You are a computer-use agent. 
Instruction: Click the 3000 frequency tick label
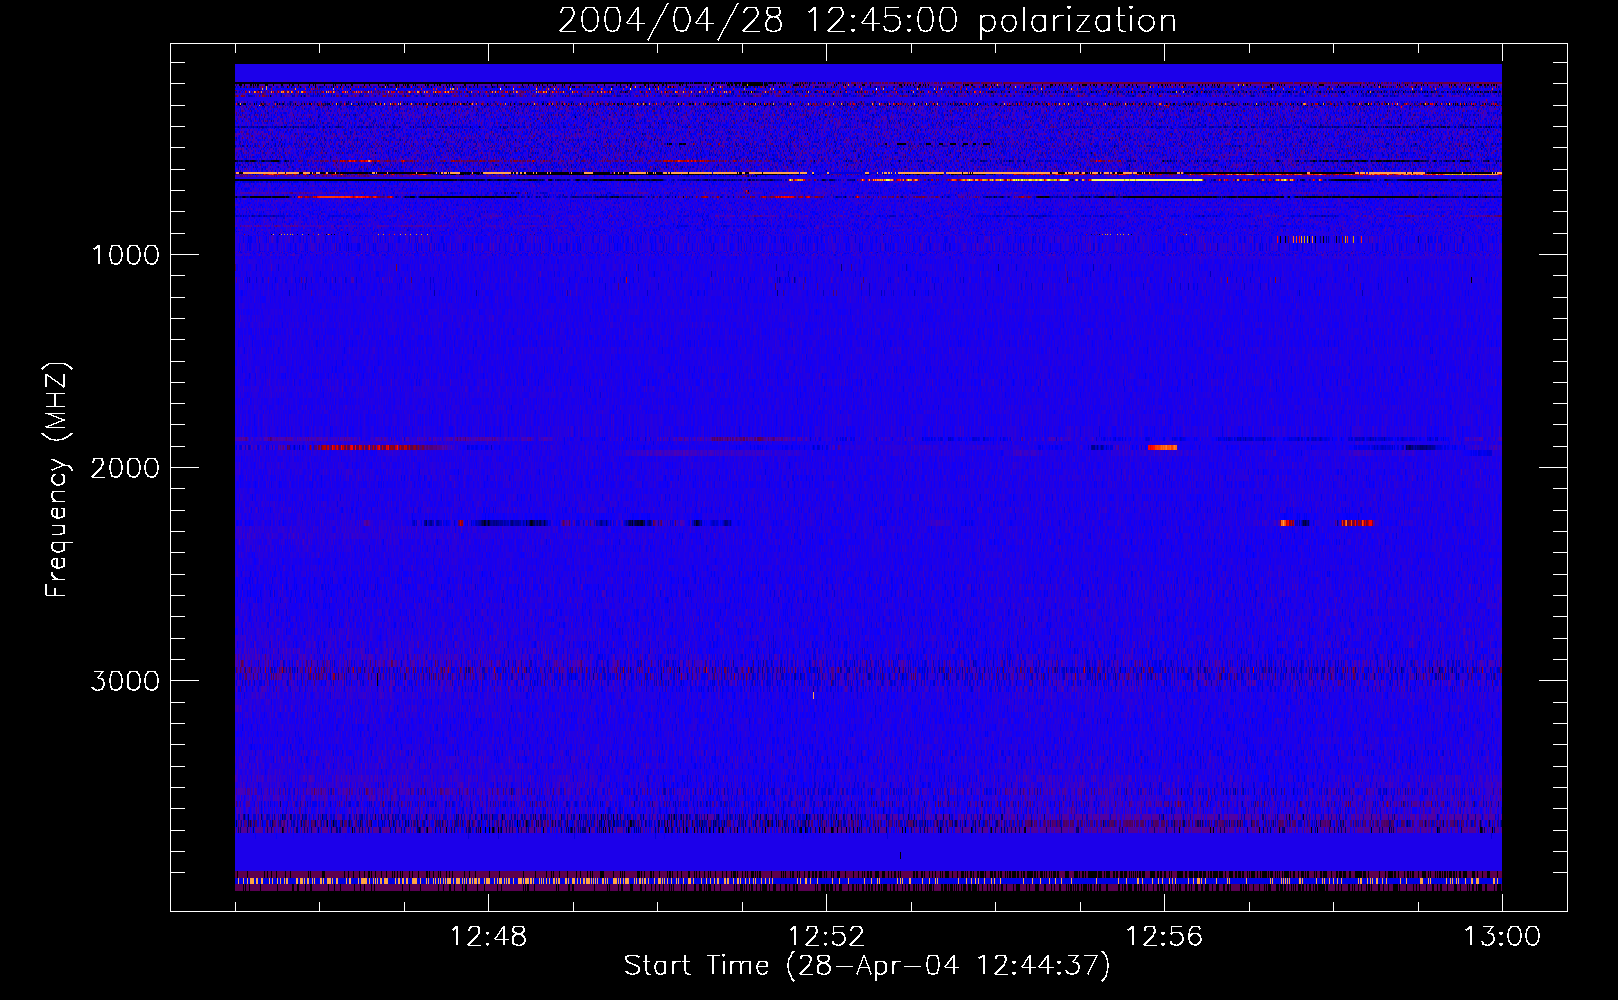pyautogui.click(x=125, y=681)
